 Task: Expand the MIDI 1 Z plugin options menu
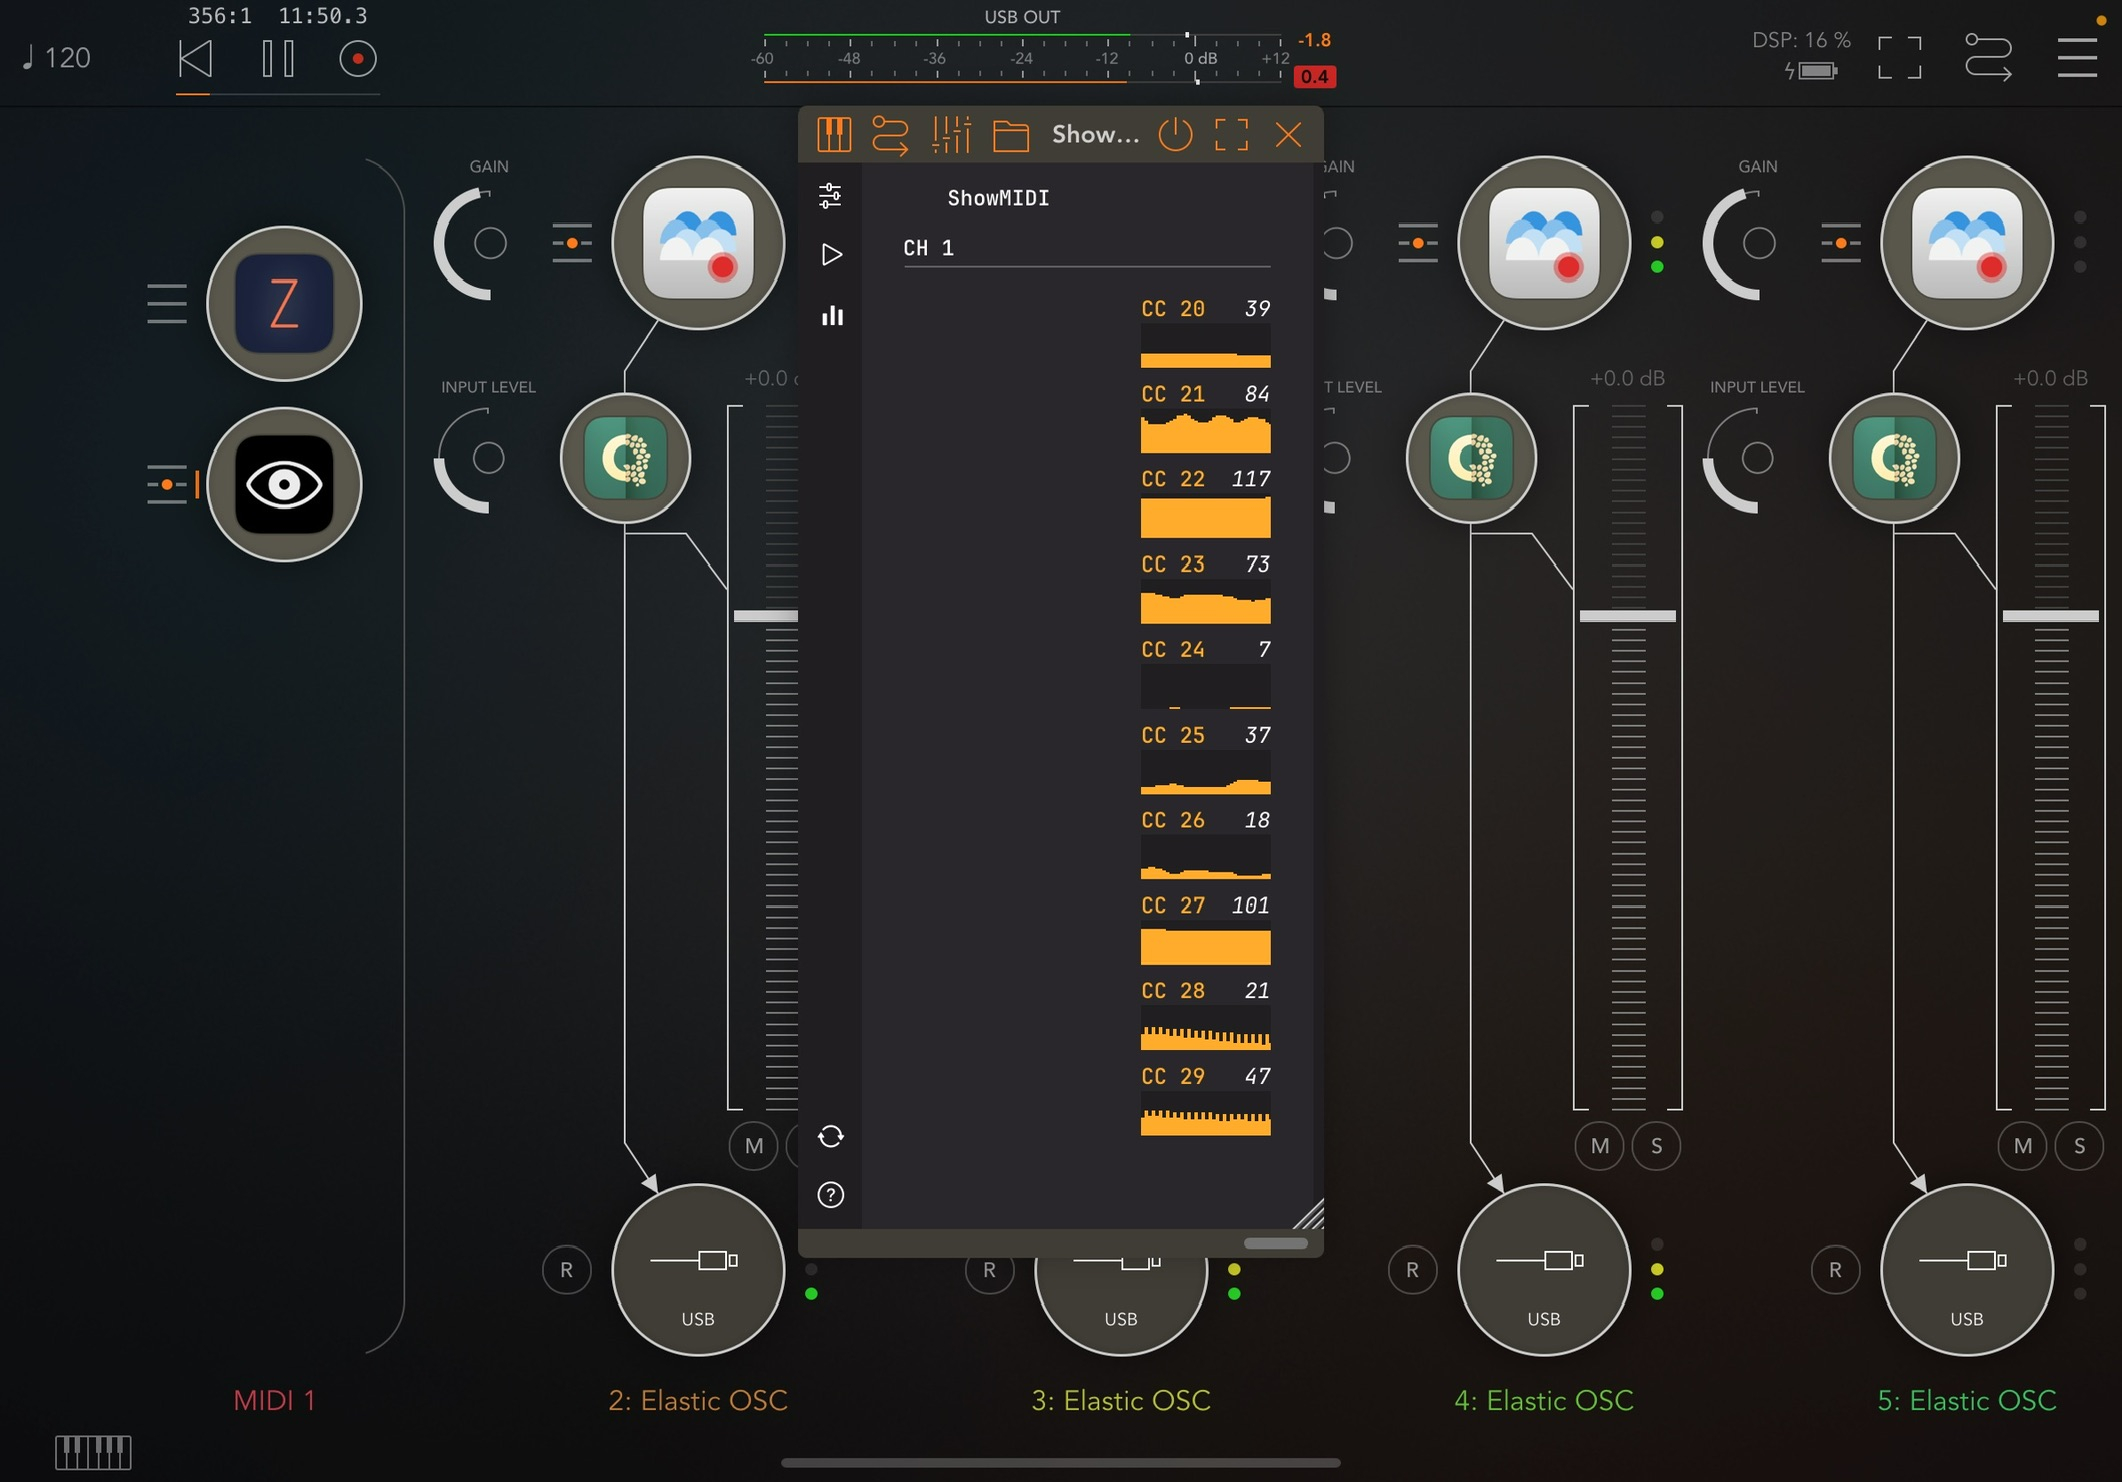166,304
